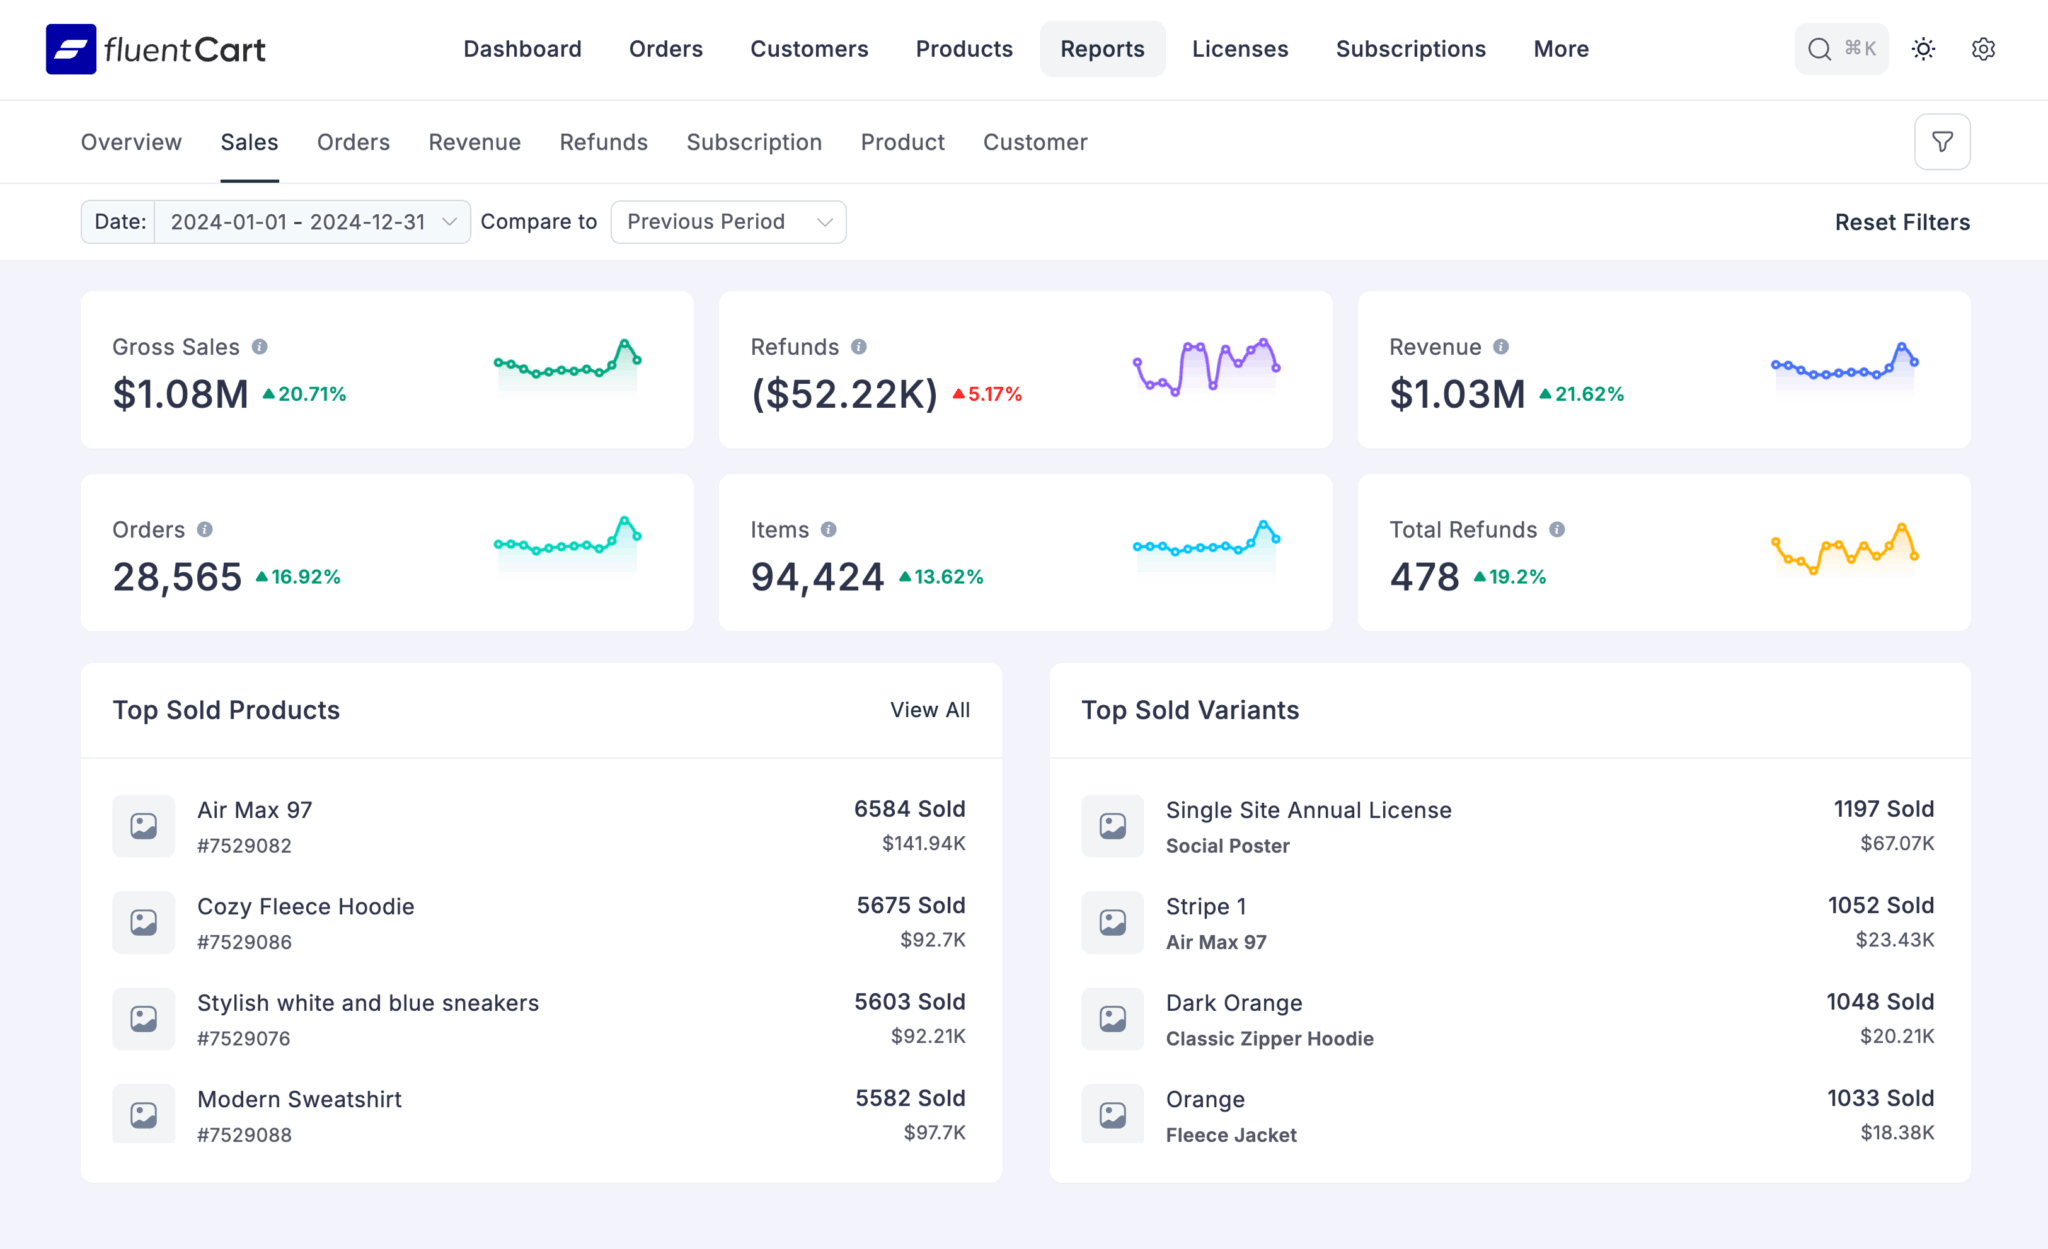Open the date range dropdown
The height and width of the screenshot is (1249, 2048).
[x=311, y=221]
